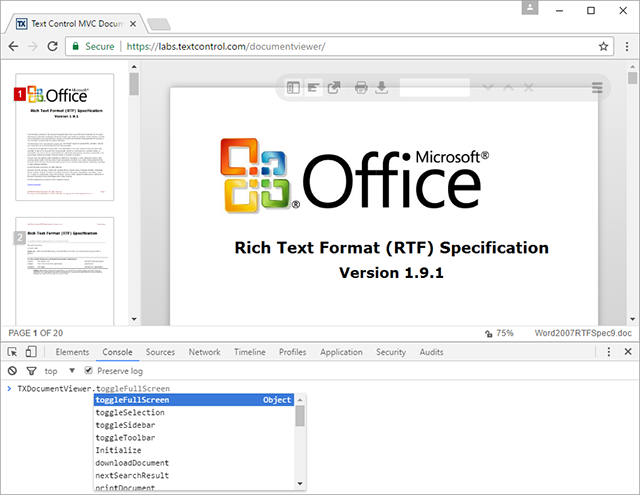Bookmark the page with star icon
The width and height of the screenshot is (640, 495).
603,47
